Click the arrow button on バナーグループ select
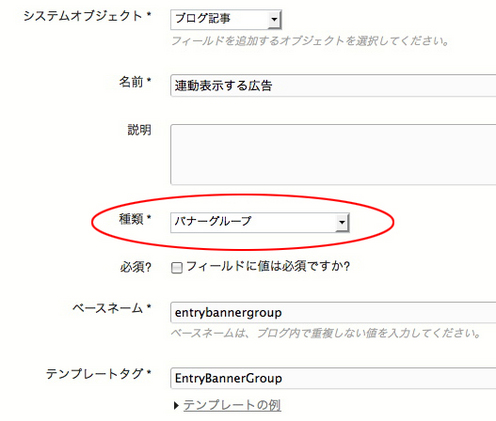The width and height of the screenshot is (496, 421). (x=342, y=222)
